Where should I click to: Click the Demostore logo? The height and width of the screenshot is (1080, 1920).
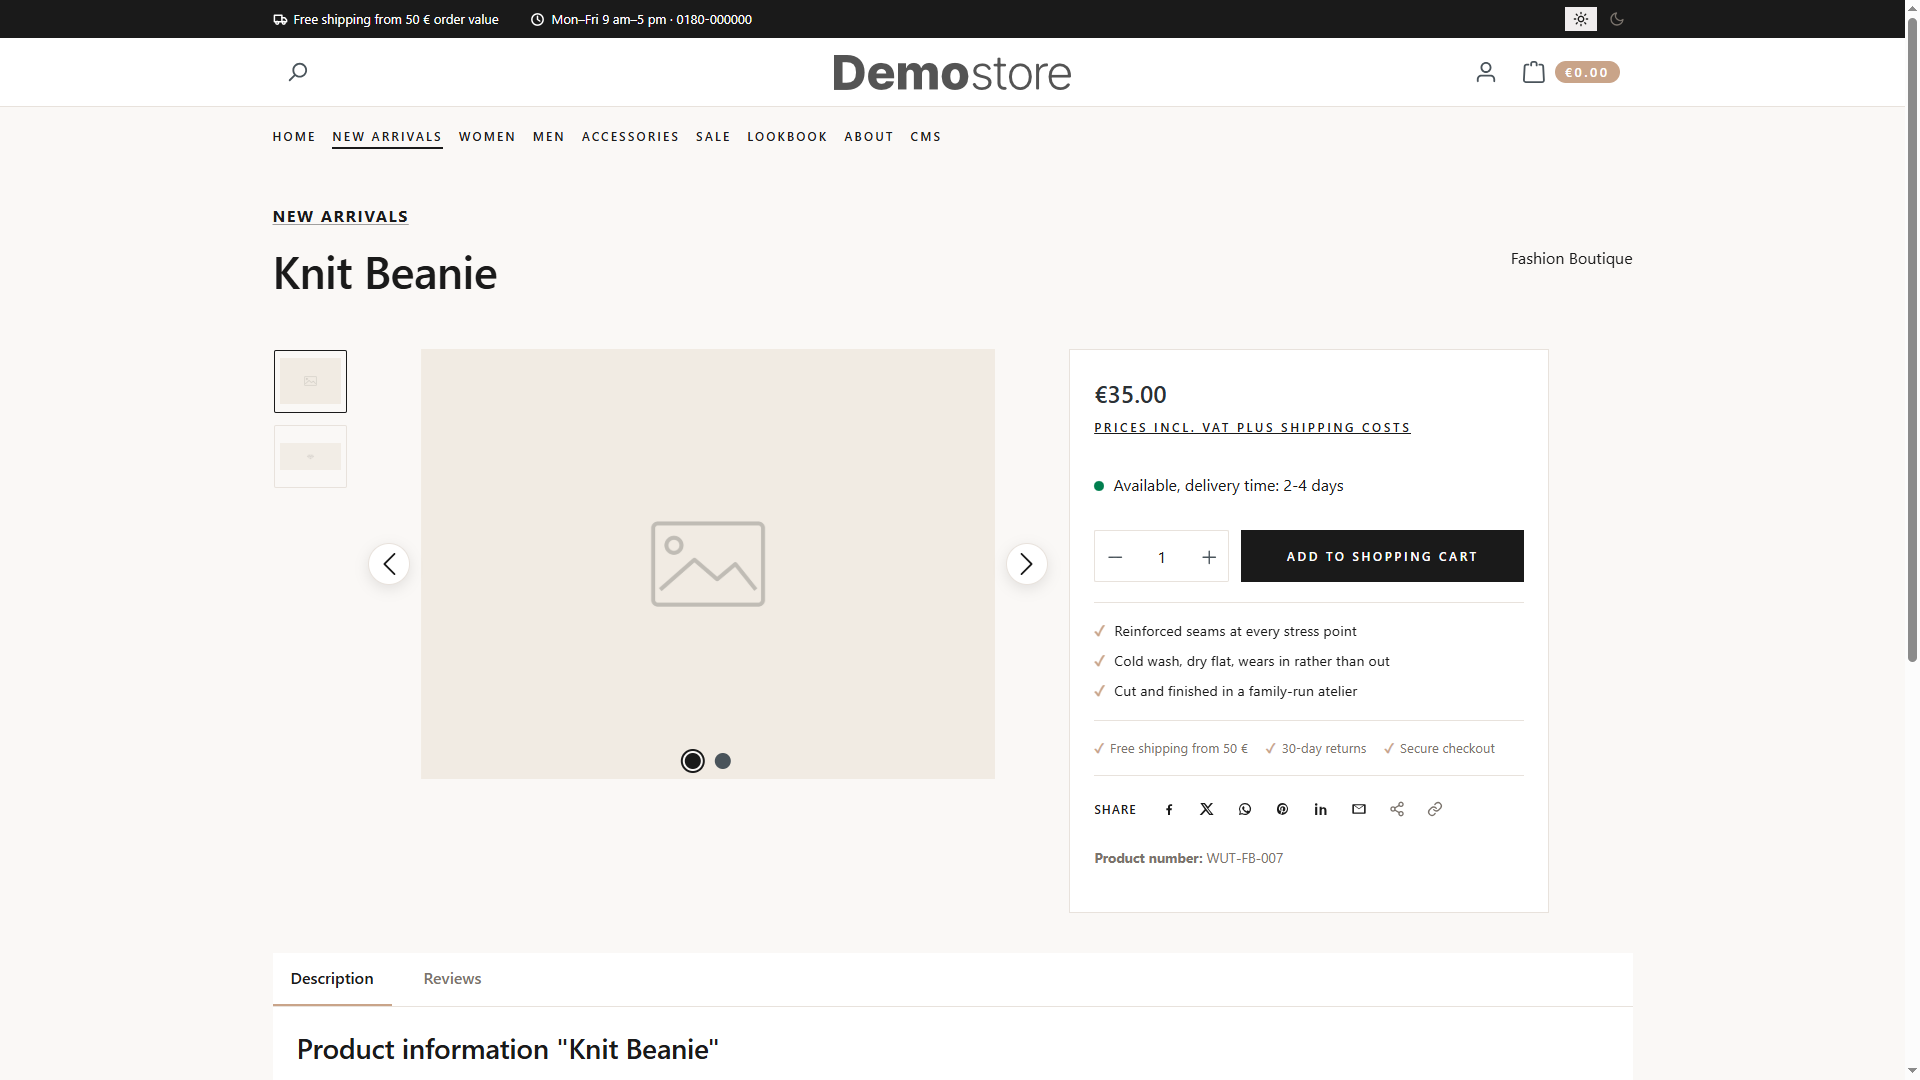click(952, 72)
